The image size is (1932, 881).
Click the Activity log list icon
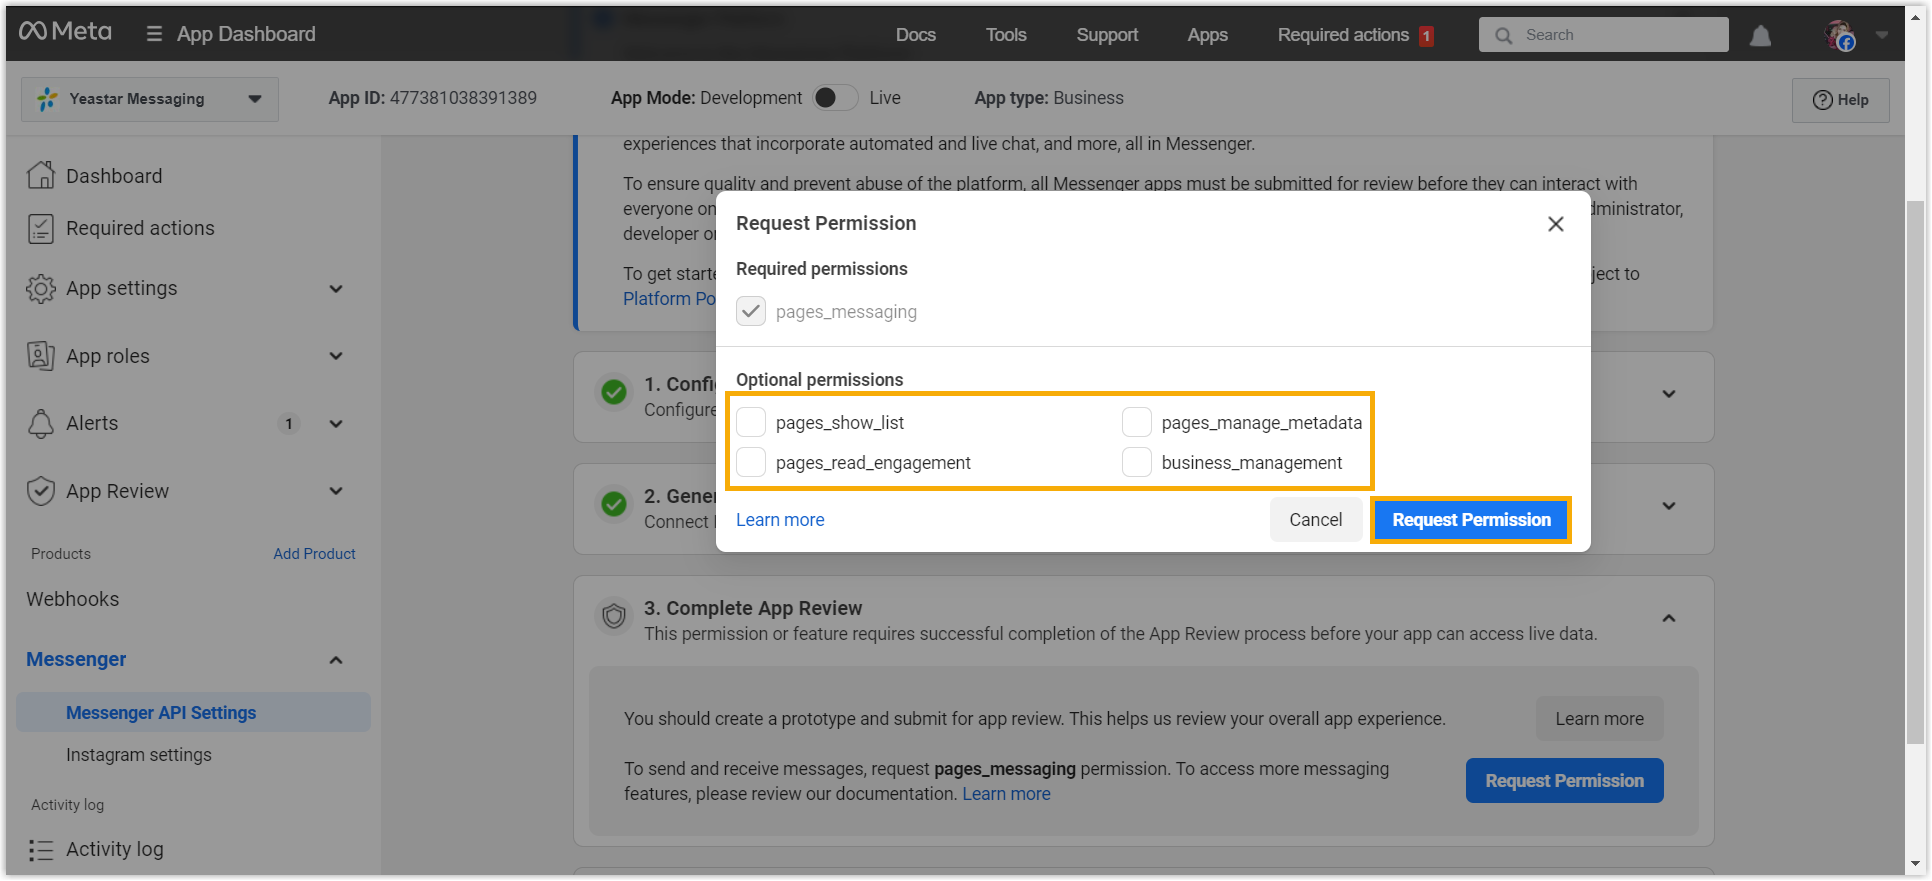point(41,849)
